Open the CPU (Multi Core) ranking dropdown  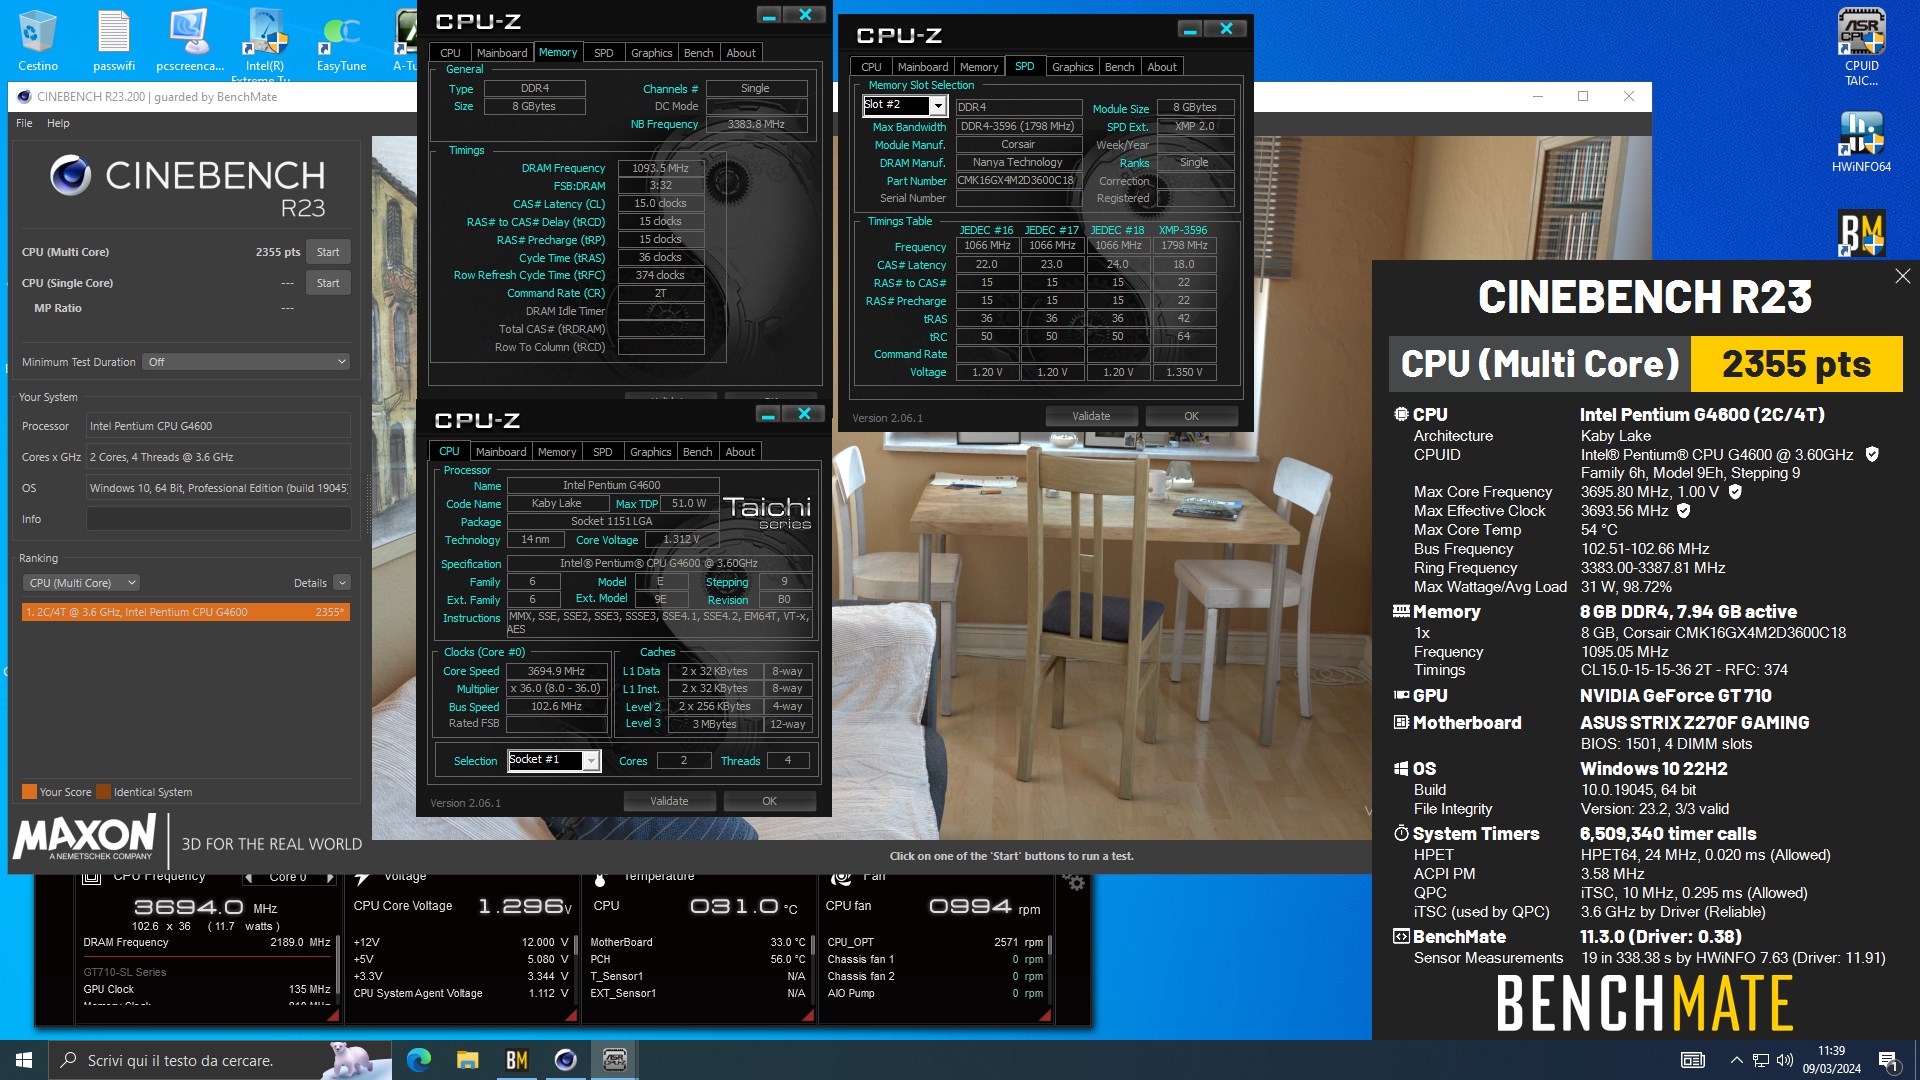pyautogui.click(x=81, y=583)
